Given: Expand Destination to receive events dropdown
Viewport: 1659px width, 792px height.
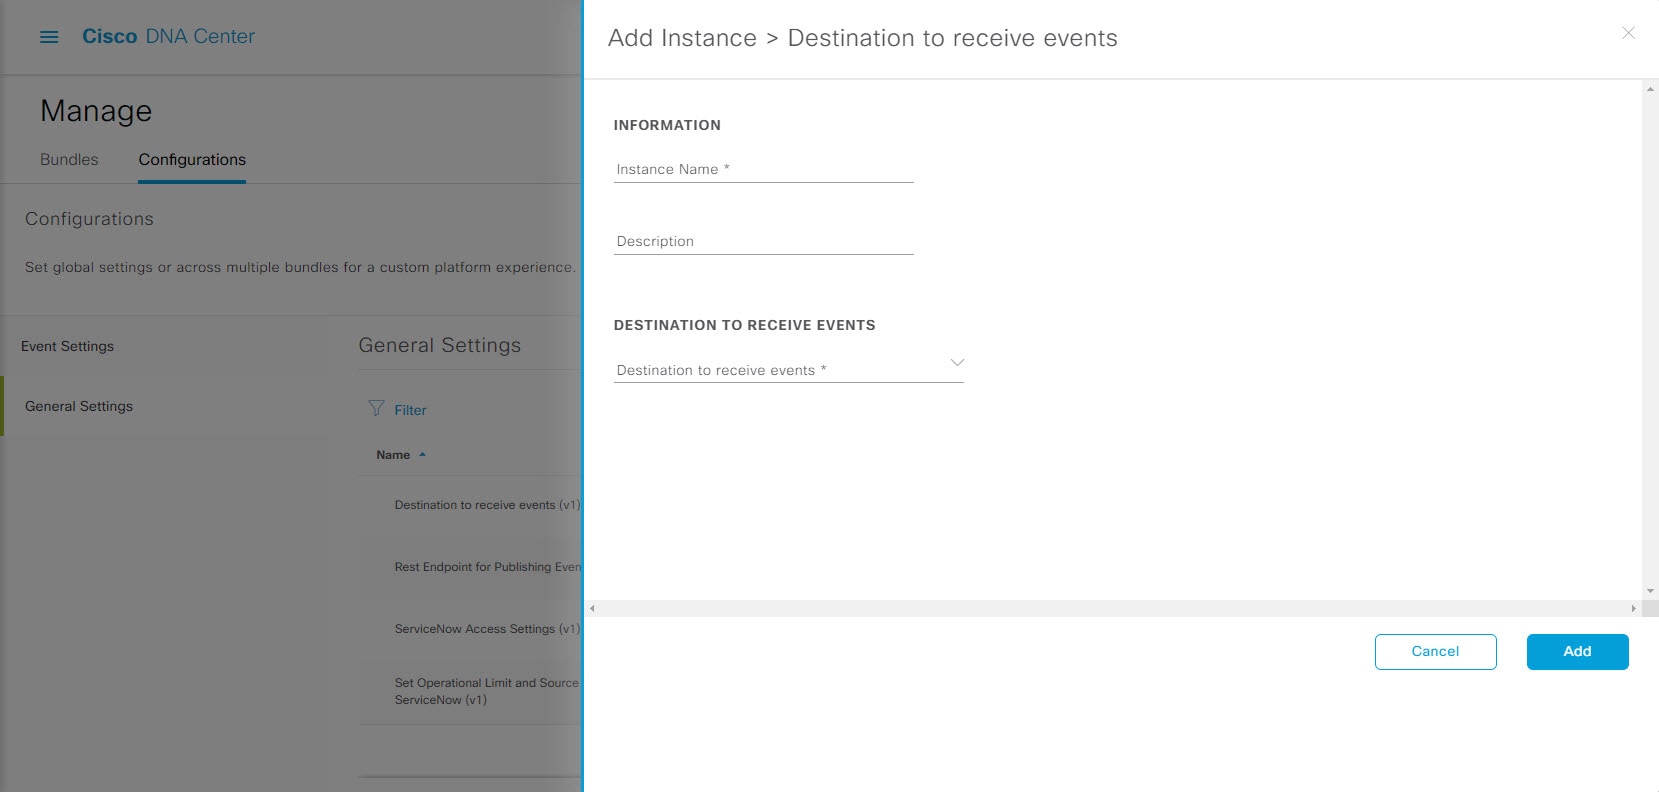Looking at the screenshot, I should [x=788, y=369].
